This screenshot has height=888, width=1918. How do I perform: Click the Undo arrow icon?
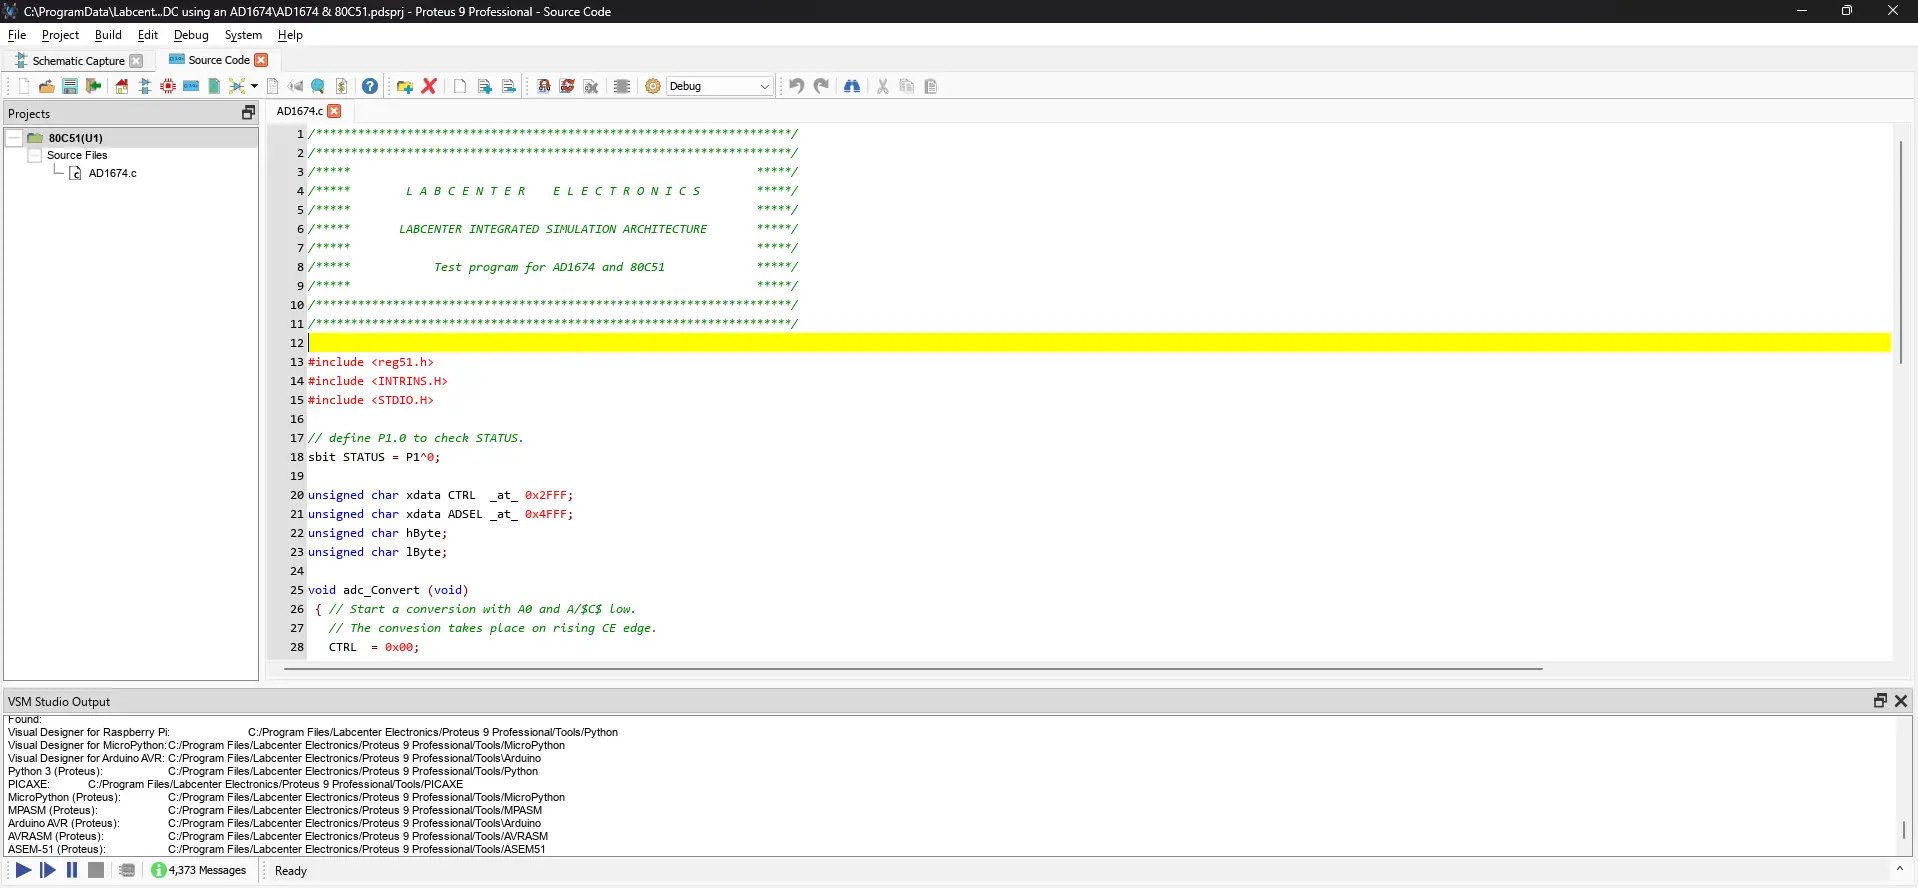[796, 86]
